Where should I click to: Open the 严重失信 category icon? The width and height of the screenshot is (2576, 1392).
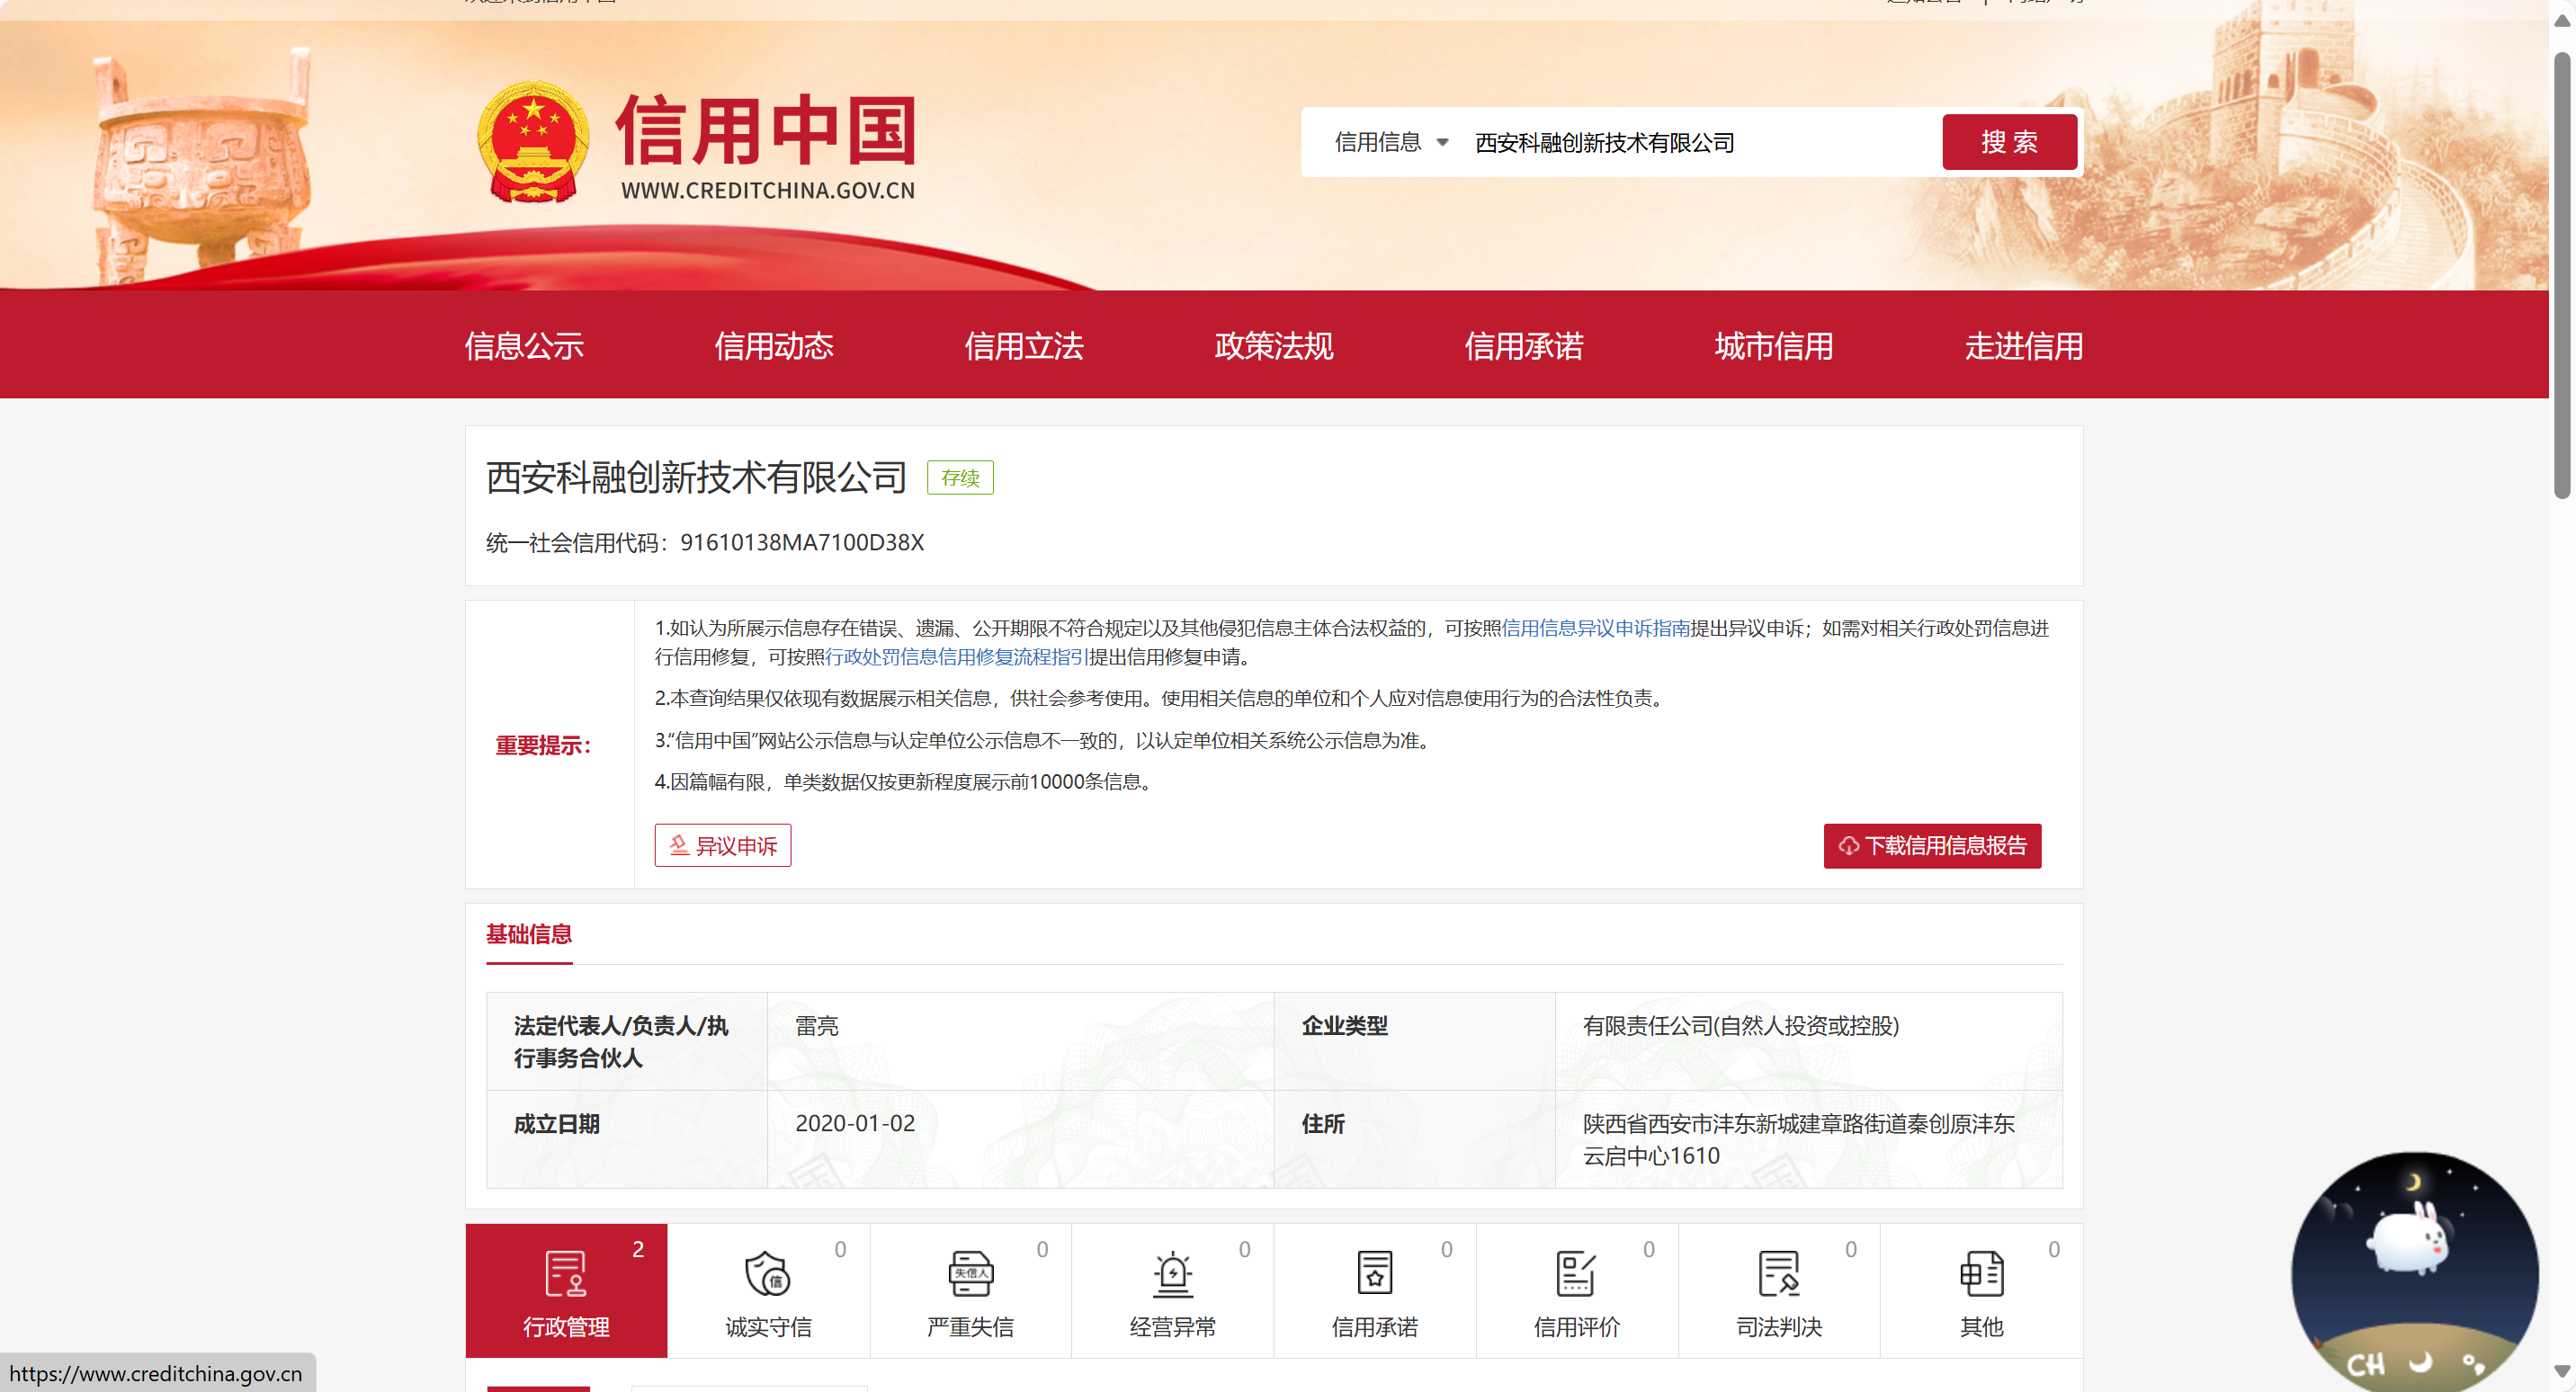point(970,1274)
